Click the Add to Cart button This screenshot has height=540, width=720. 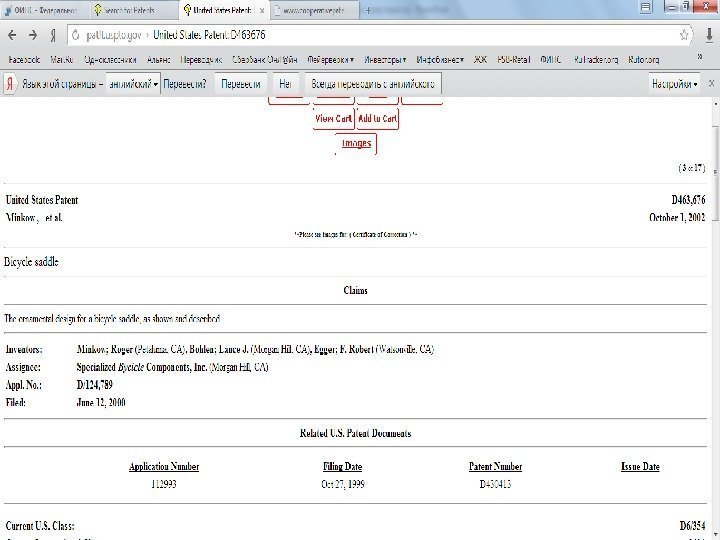point(377,118)
